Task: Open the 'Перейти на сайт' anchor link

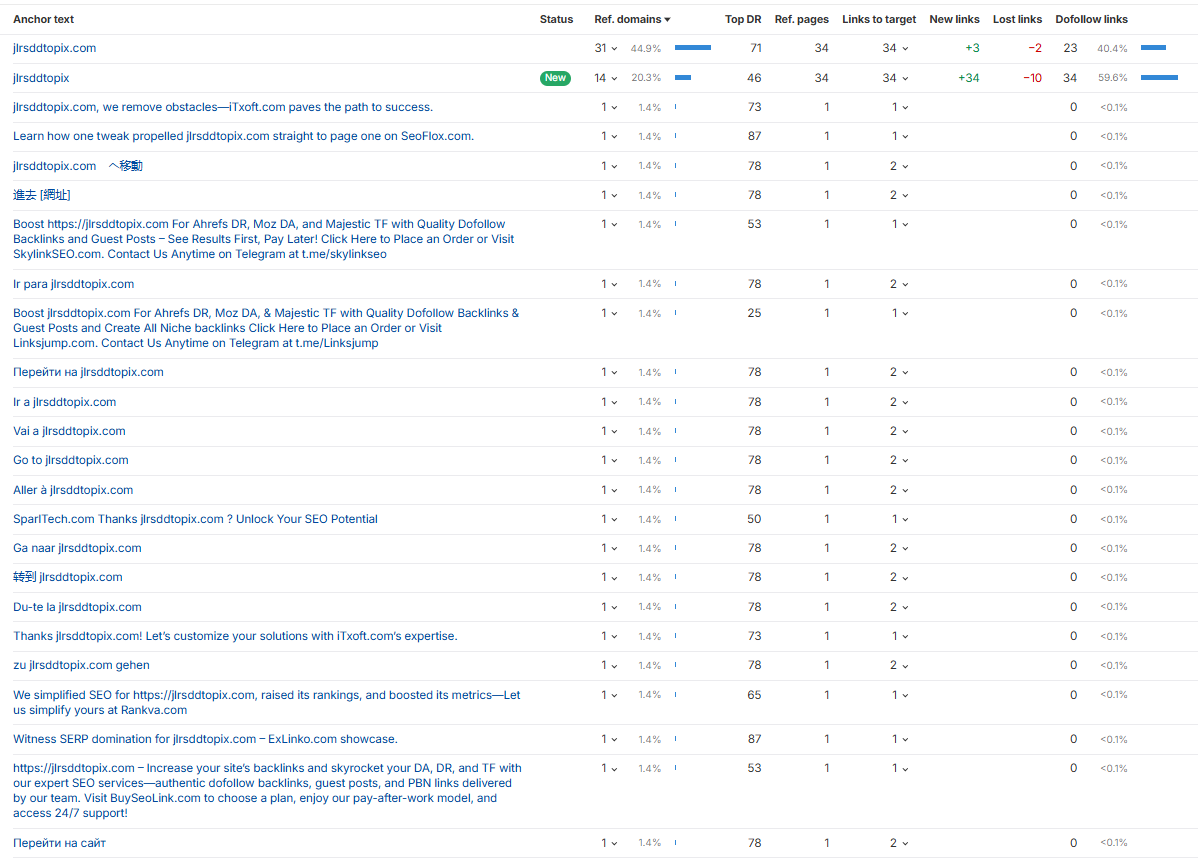Action: pyautogui.click(x=59, y=843)
